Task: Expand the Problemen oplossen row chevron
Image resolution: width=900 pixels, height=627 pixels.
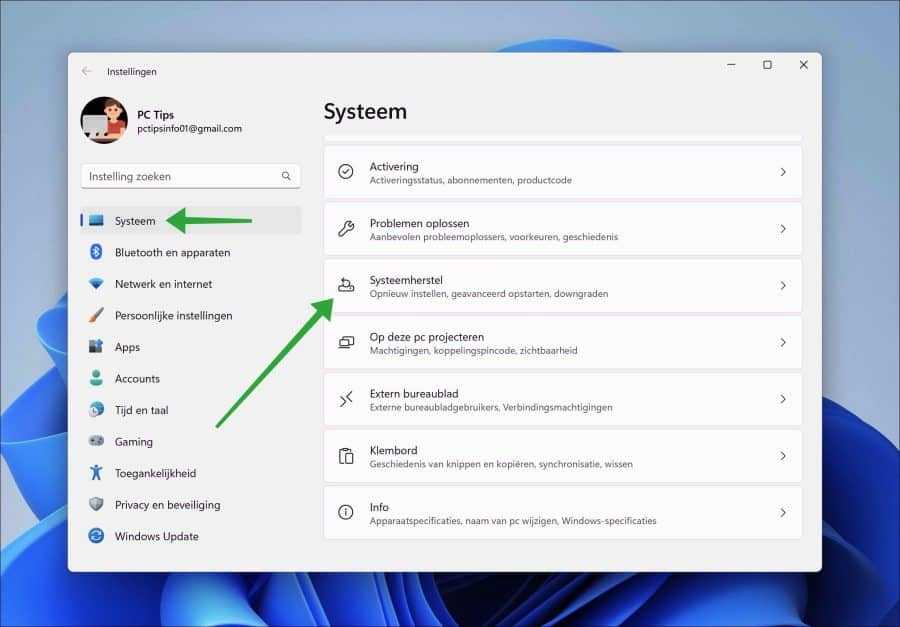Action: tap(783, 229)
